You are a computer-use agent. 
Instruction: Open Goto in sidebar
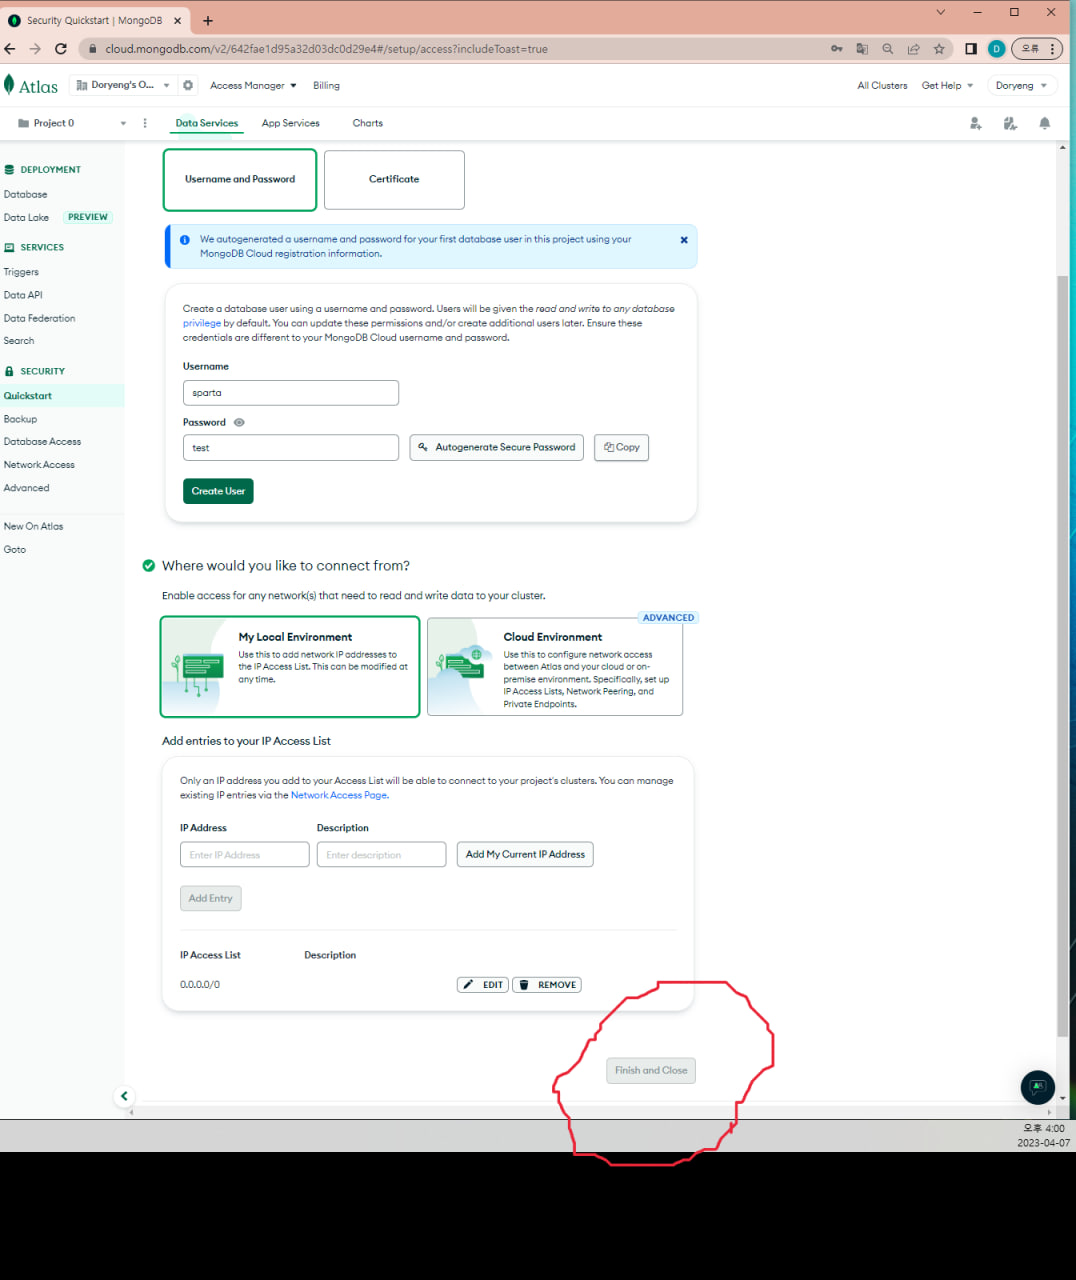[15, 549]
